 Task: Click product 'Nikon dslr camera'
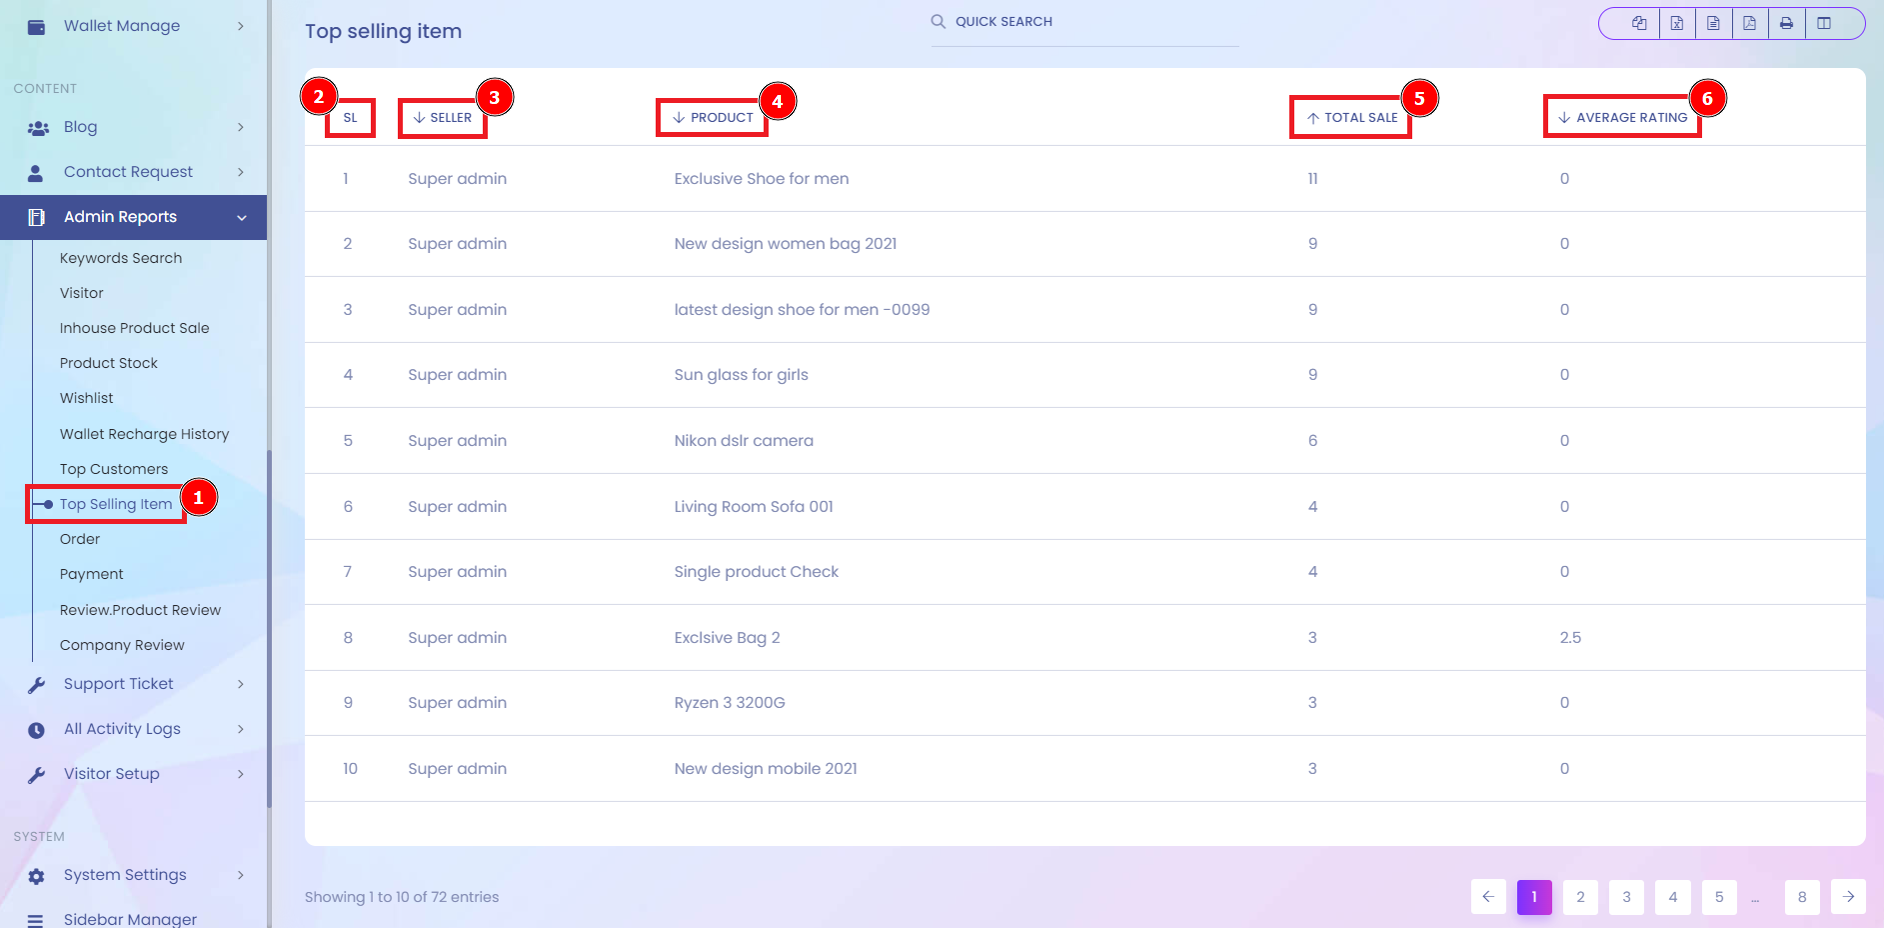tap(743, 441)
